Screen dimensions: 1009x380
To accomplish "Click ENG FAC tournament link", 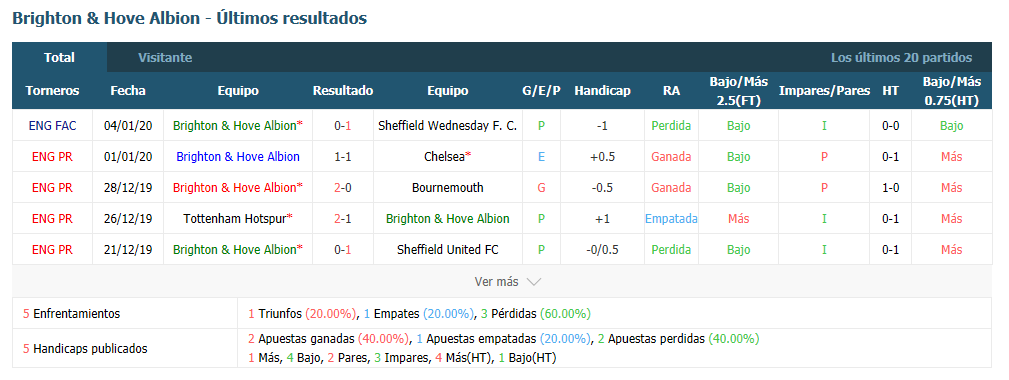I will click(x=52, y=126).
